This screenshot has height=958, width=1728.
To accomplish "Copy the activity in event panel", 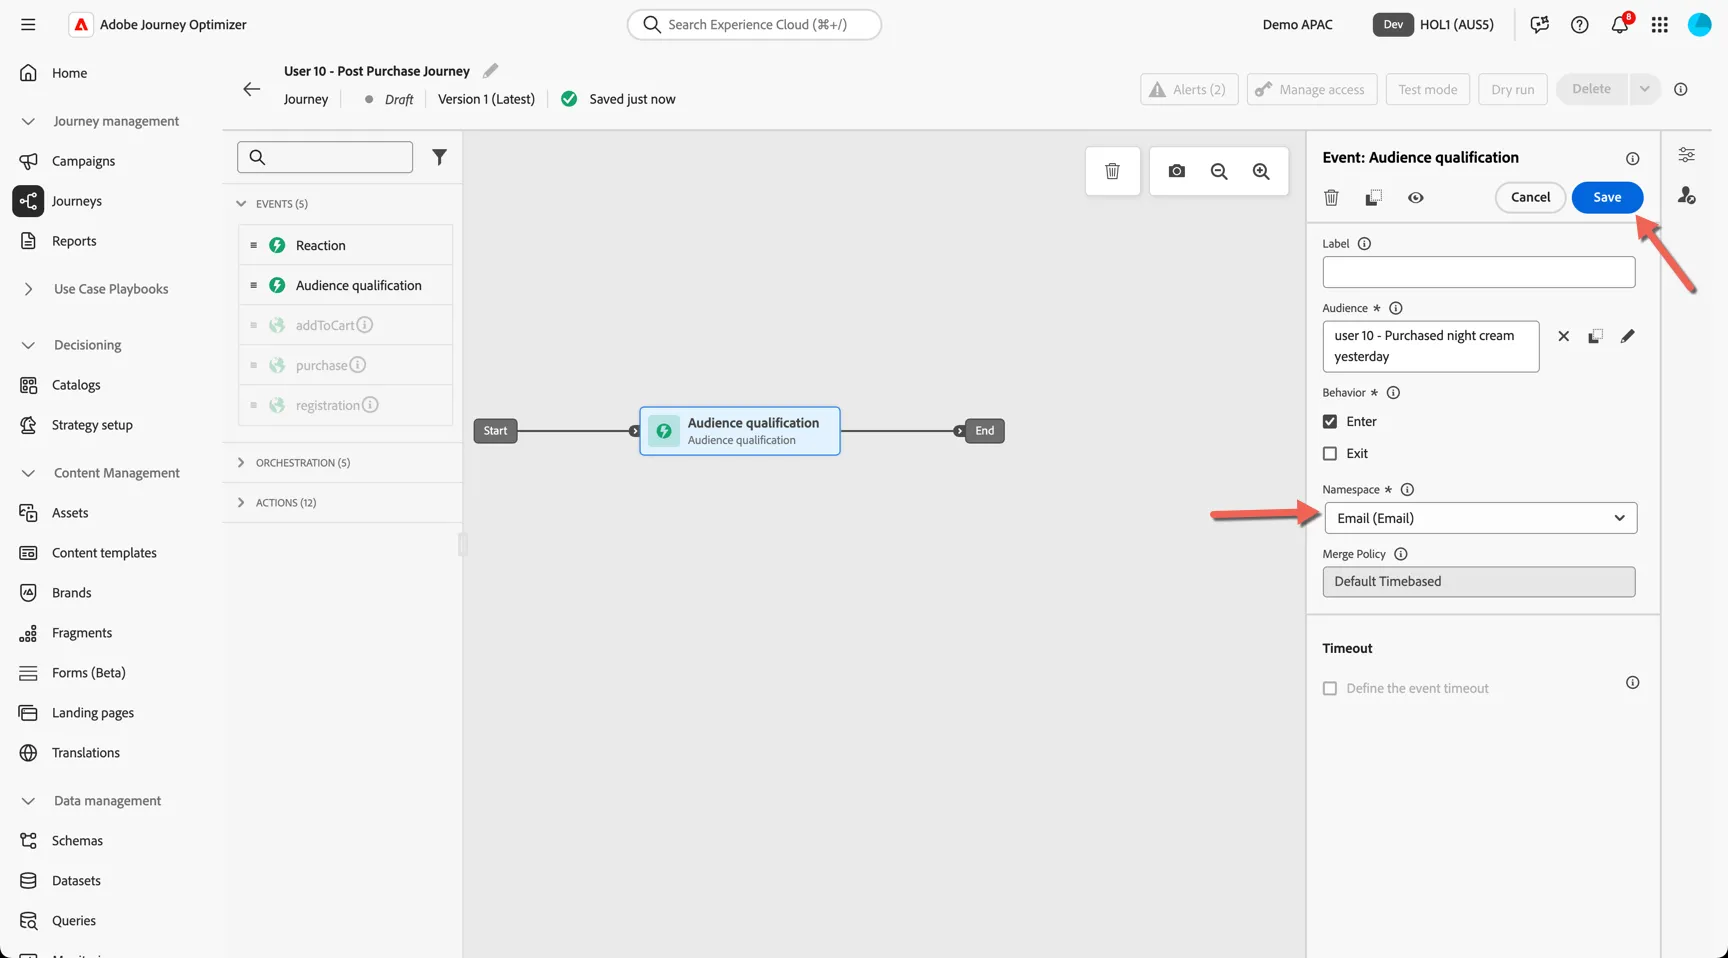I will coord(1373,197).
